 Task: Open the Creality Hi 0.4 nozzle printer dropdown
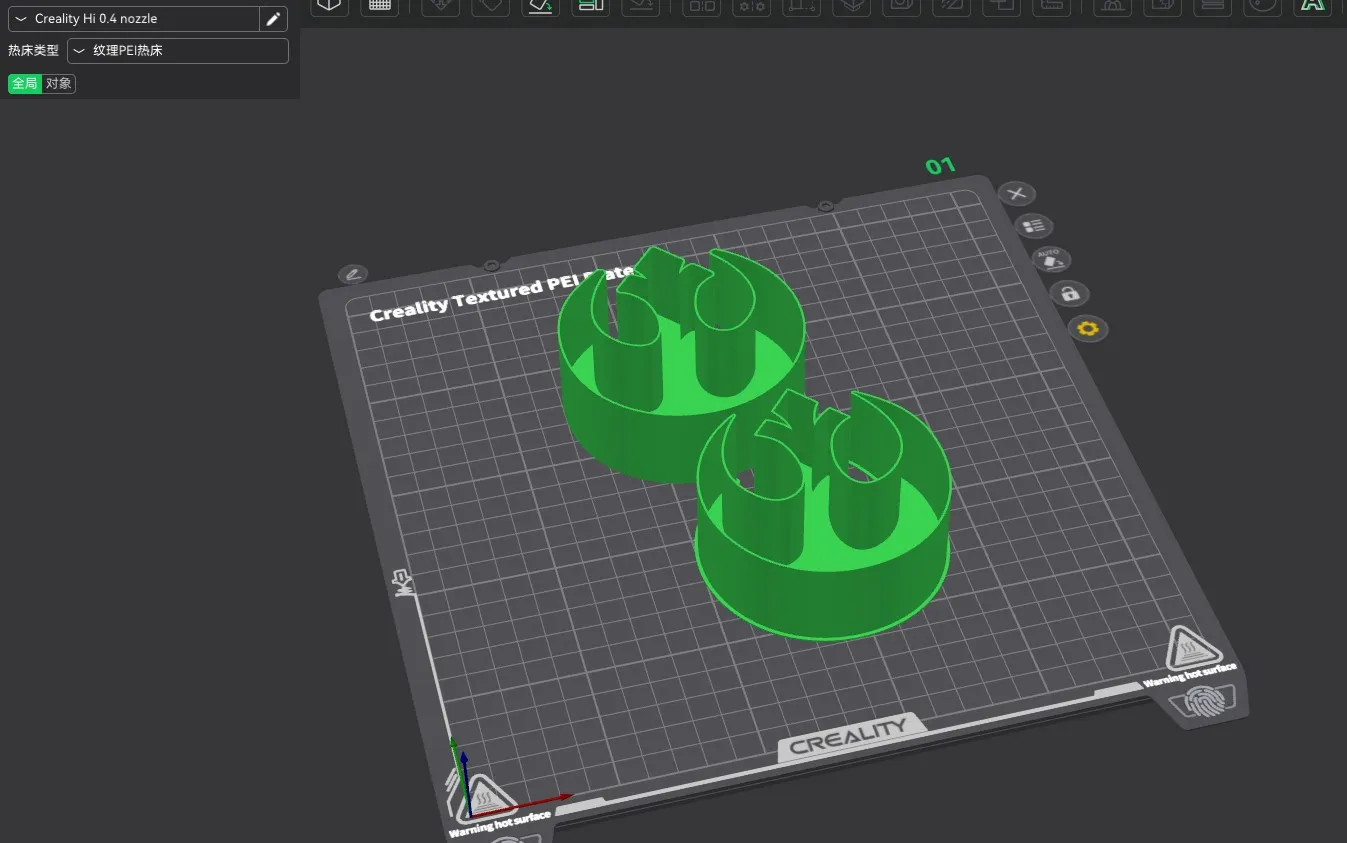tap(133, 19)
